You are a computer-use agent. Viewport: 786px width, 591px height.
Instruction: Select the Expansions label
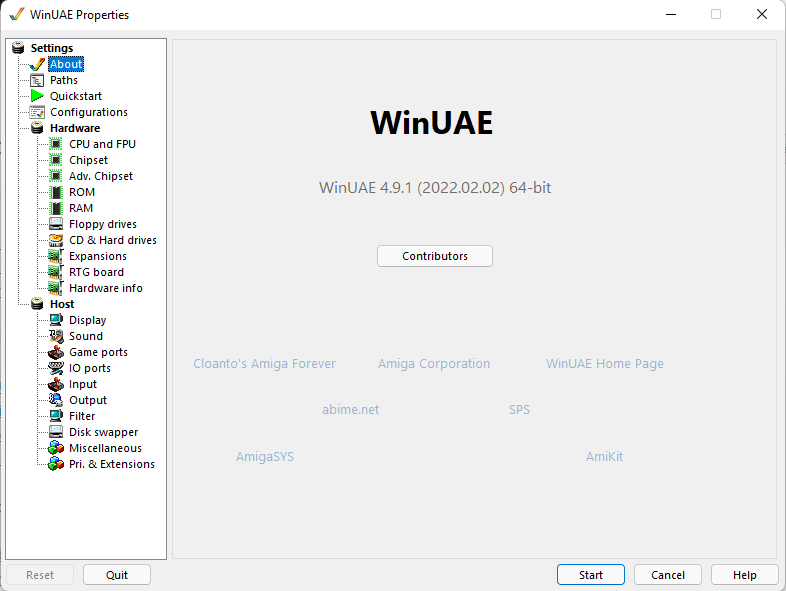tap(98, 256)
